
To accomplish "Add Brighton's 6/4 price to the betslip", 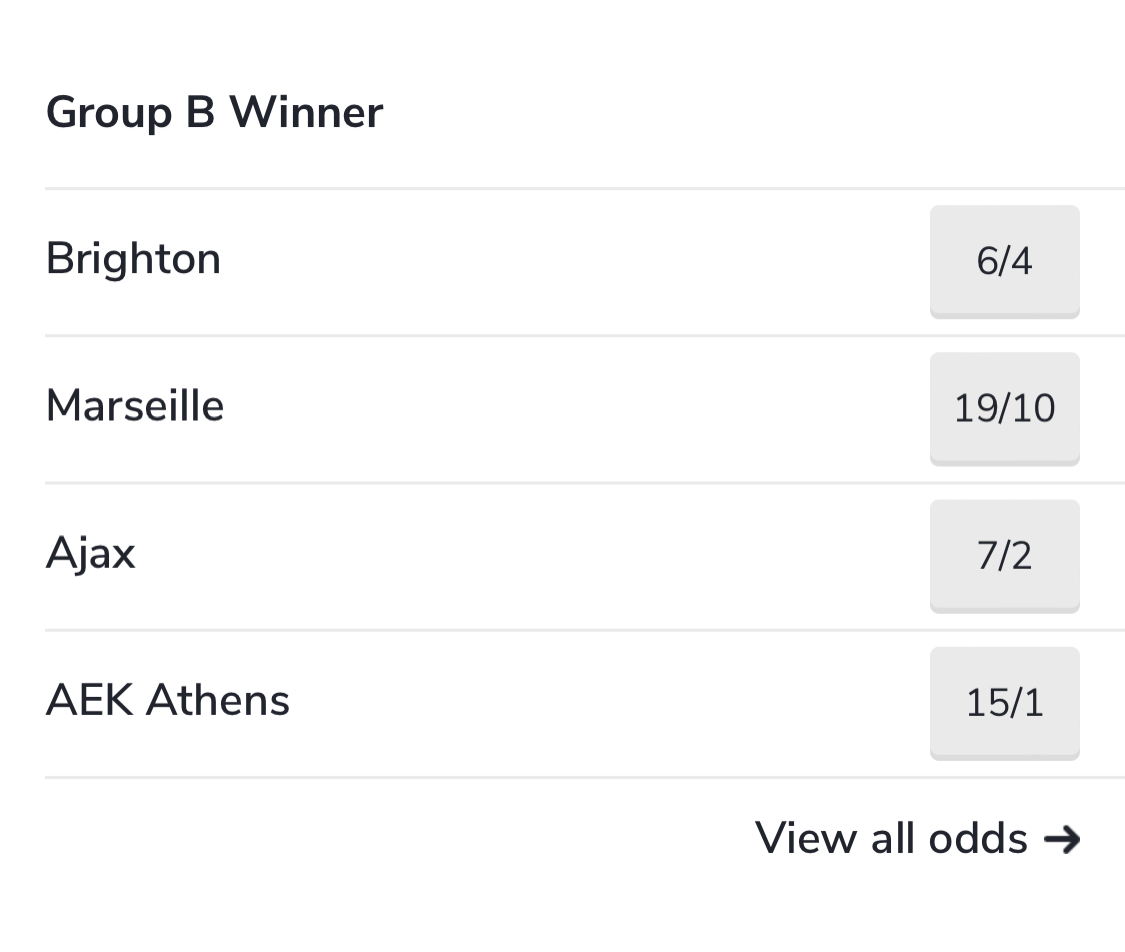I will point(1004,262).
